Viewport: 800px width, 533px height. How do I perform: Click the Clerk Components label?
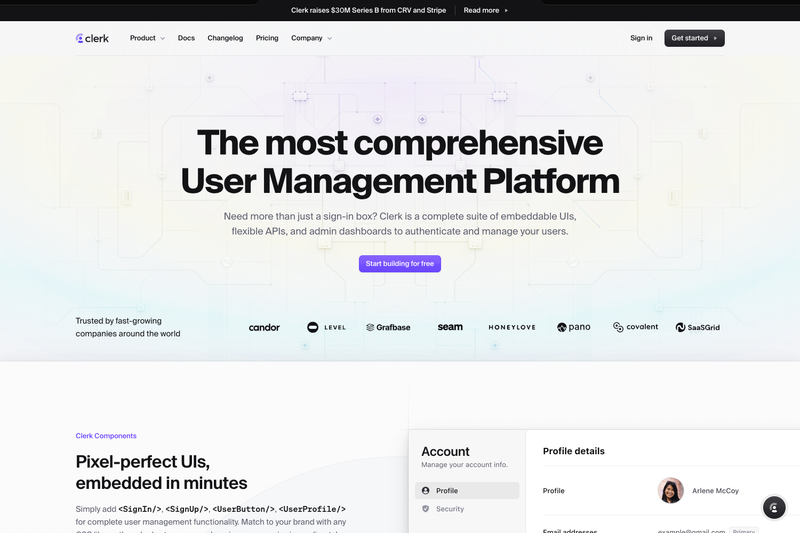(x=106, y=436)
